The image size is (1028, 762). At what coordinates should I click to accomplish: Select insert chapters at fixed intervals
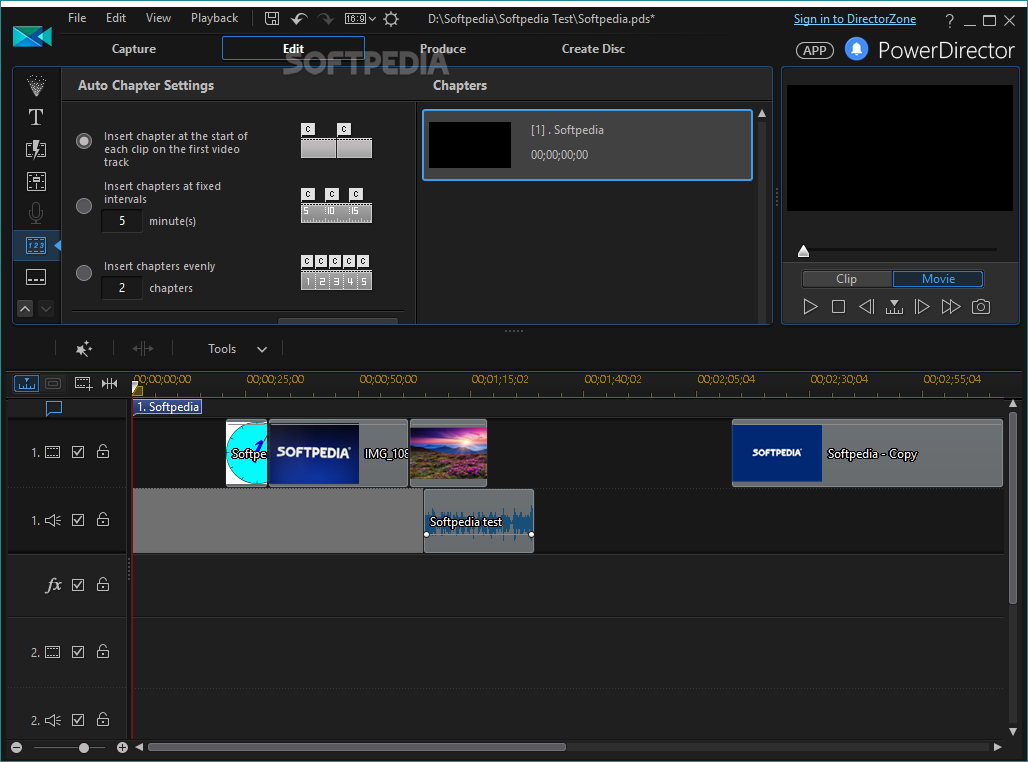(x=84, y=206)
